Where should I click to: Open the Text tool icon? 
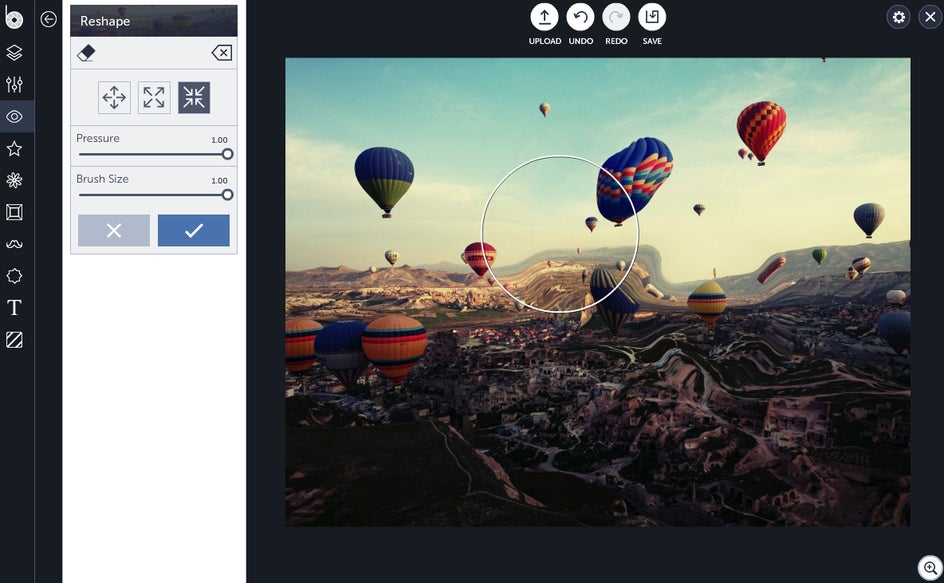coord(14,308)
